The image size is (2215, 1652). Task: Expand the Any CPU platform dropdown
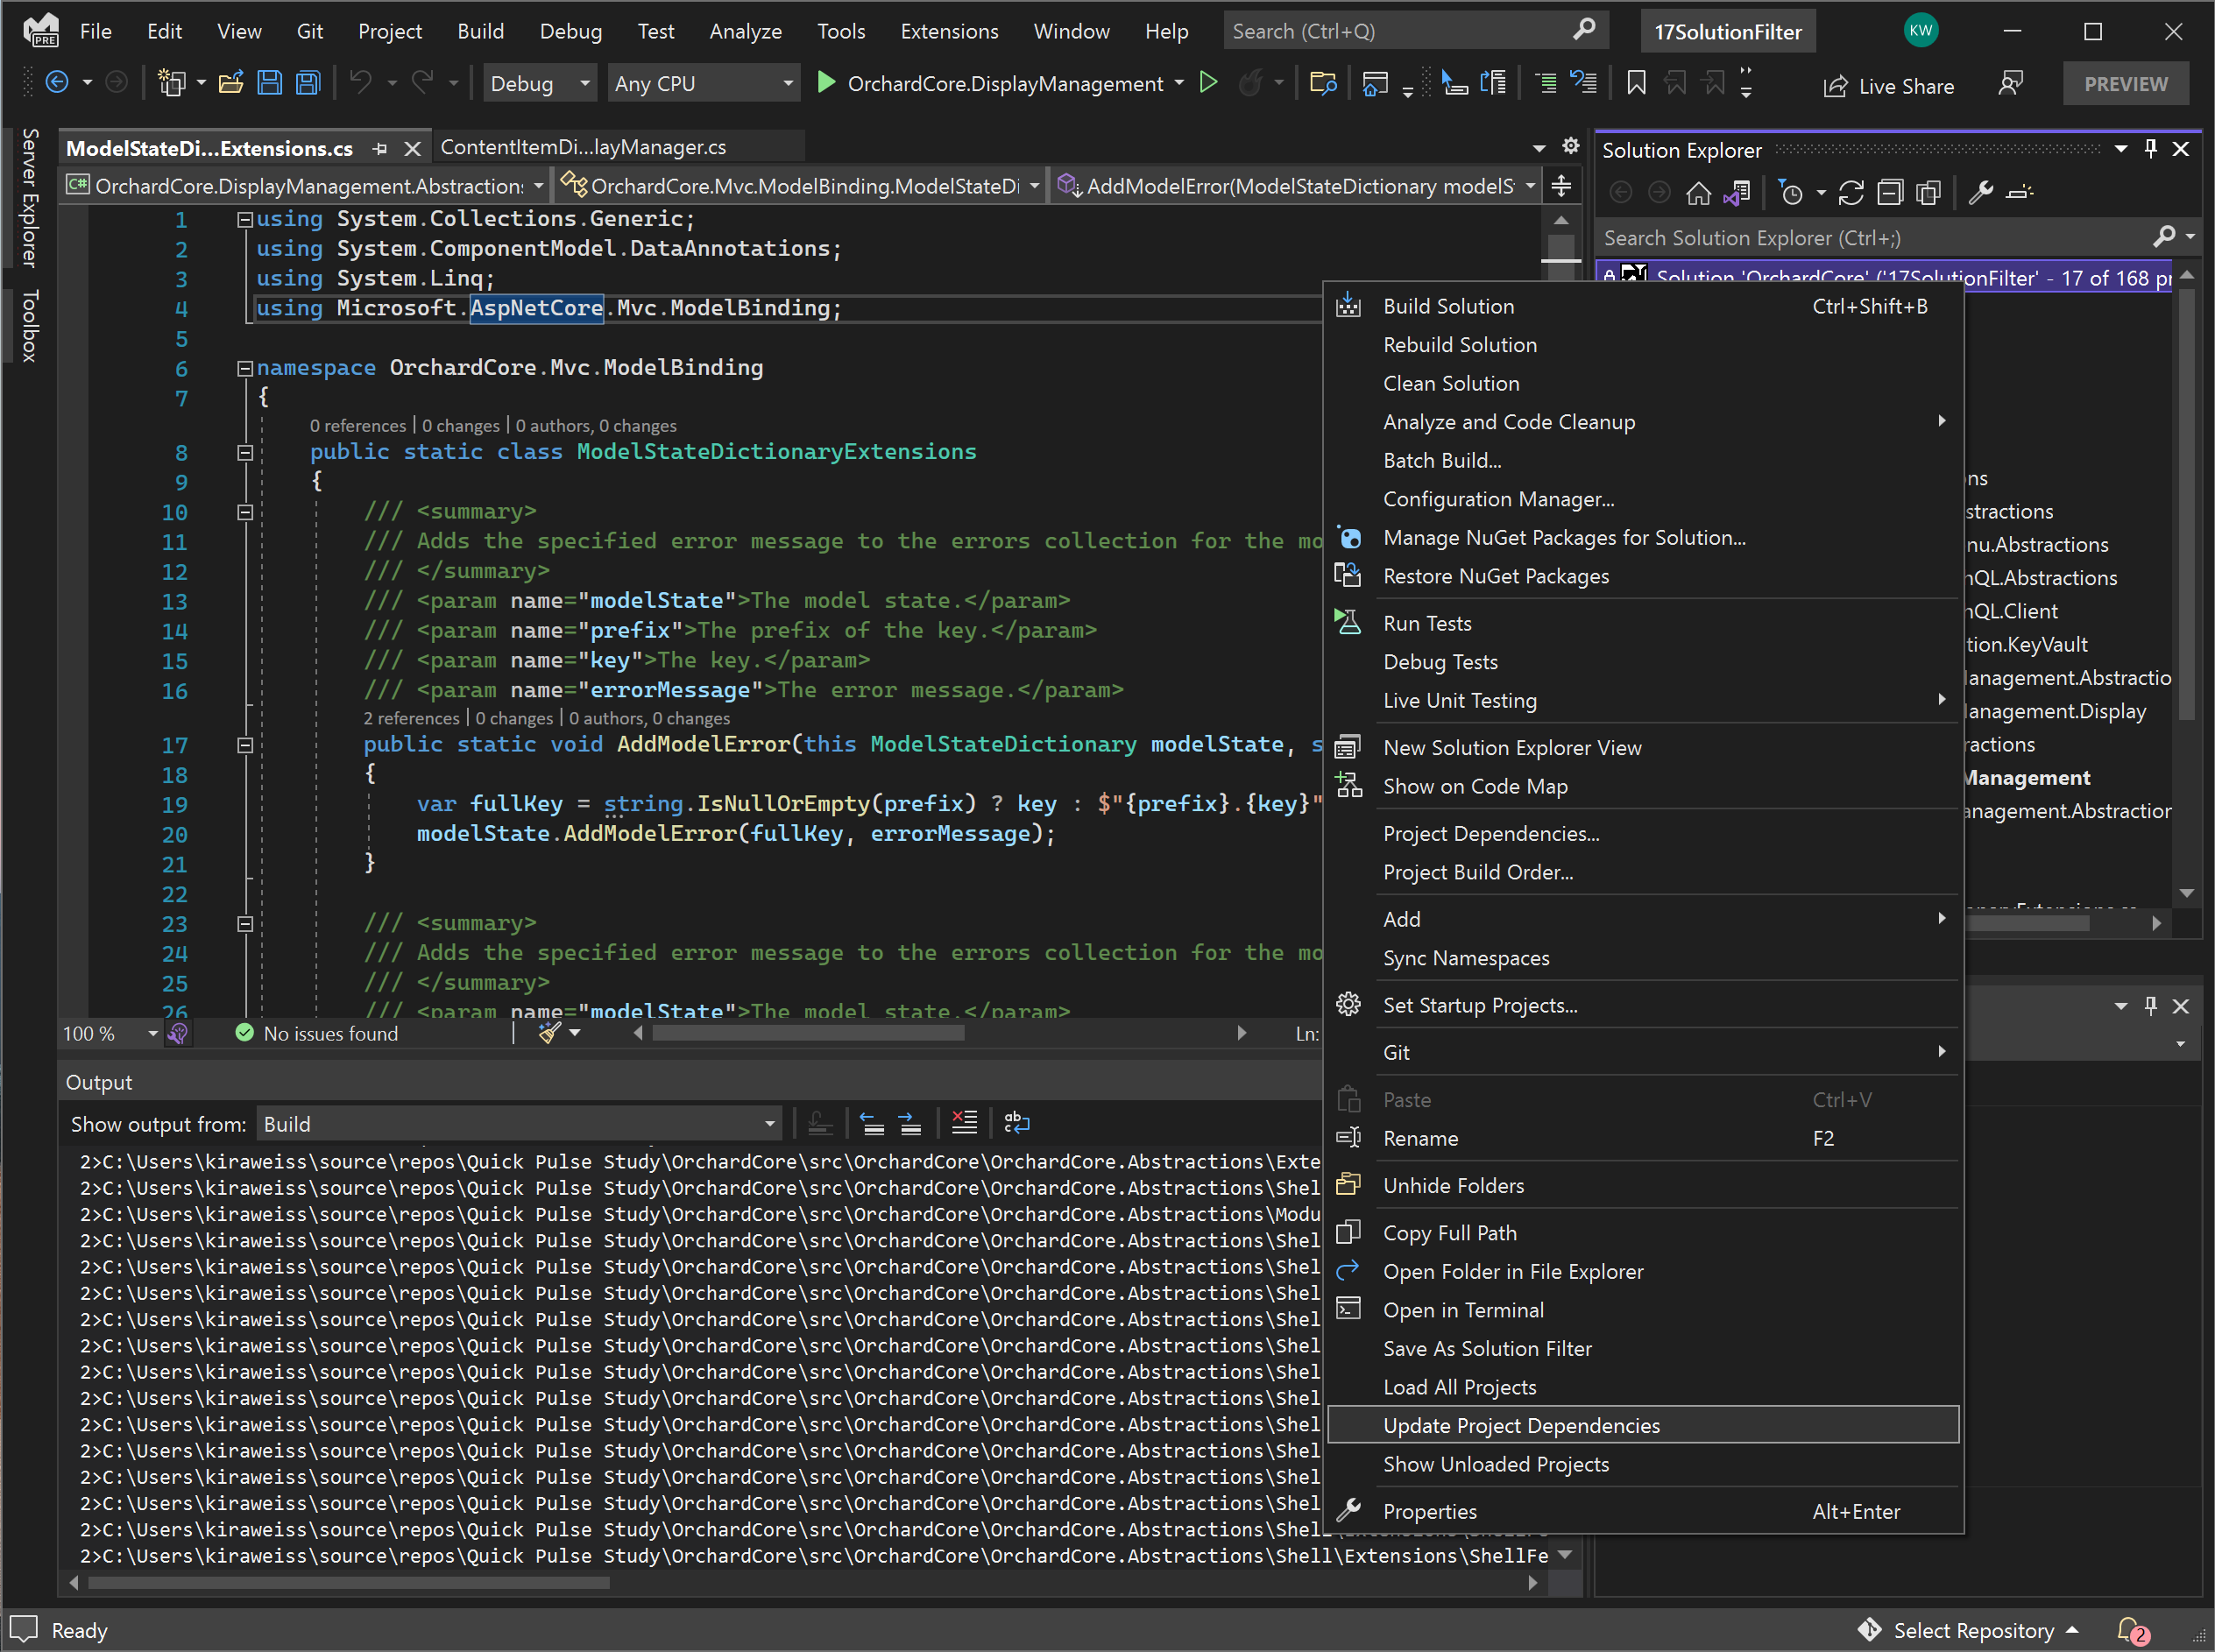tap(784, 83)
